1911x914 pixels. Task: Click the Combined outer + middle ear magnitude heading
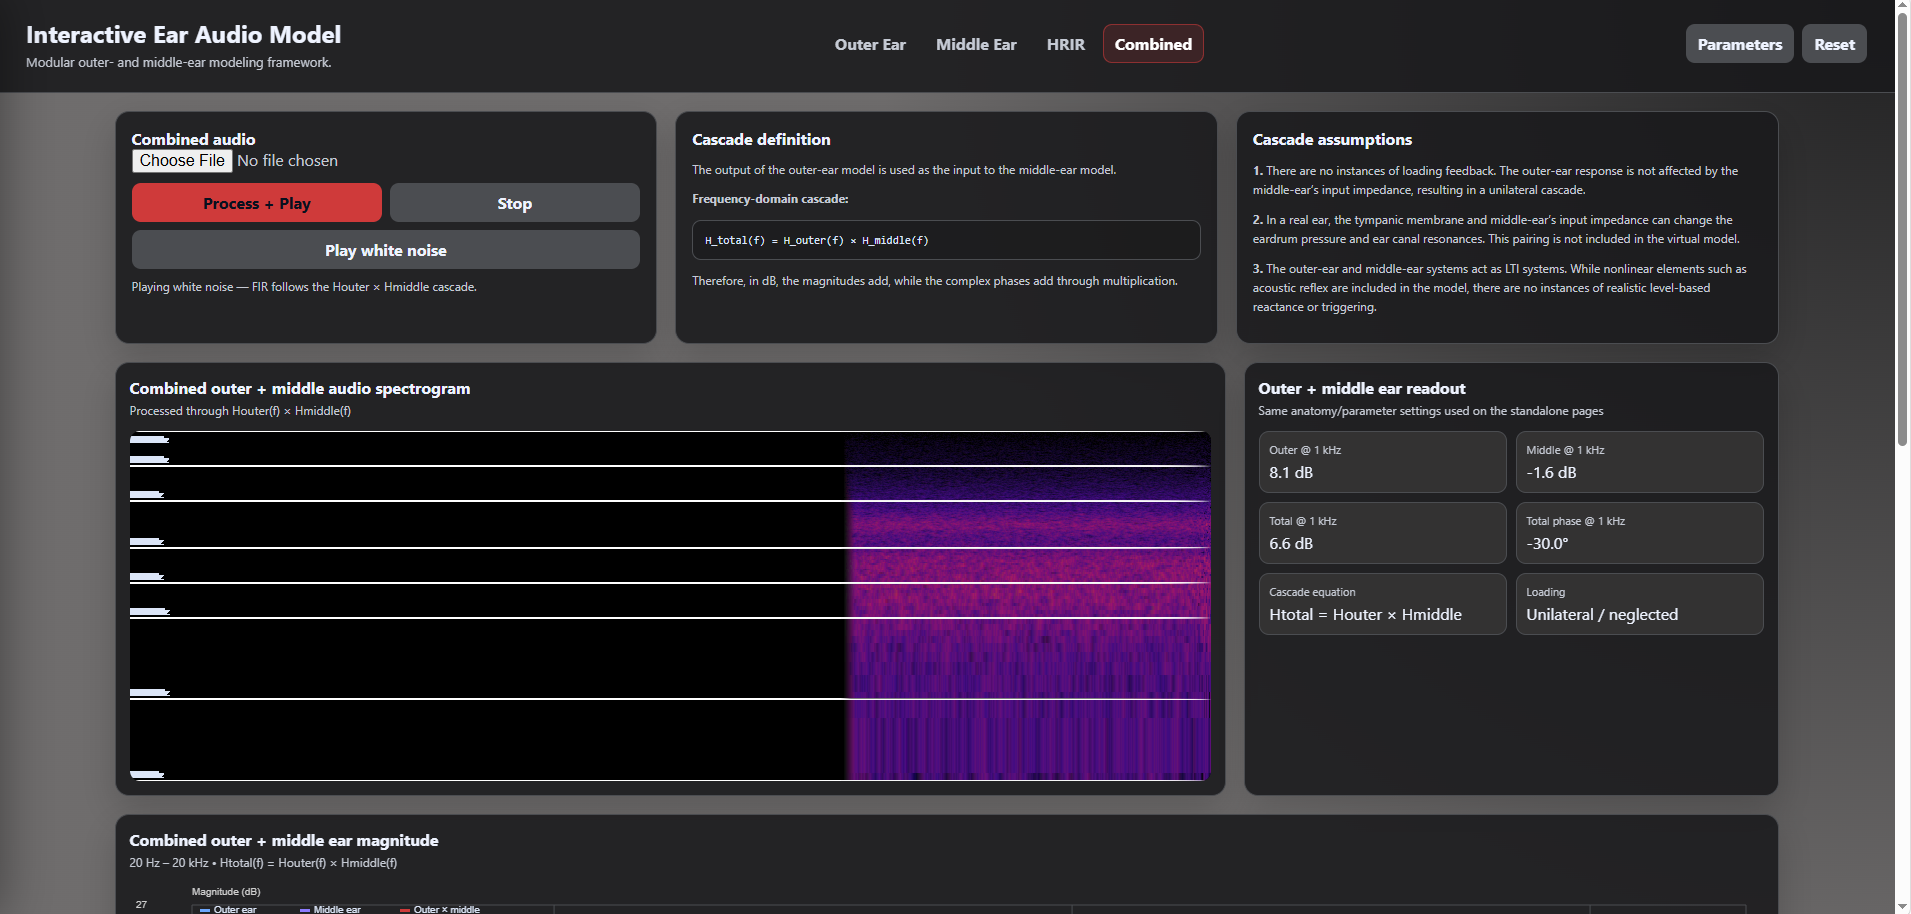click(284, 841)
